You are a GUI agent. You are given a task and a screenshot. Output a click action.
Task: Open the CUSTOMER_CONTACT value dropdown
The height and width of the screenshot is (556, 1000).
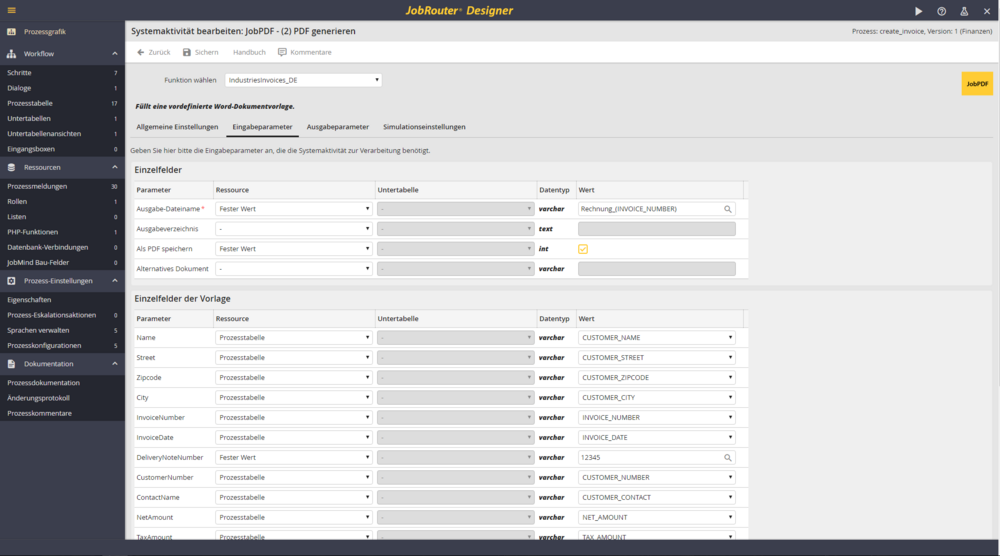[x=657, y=497]
